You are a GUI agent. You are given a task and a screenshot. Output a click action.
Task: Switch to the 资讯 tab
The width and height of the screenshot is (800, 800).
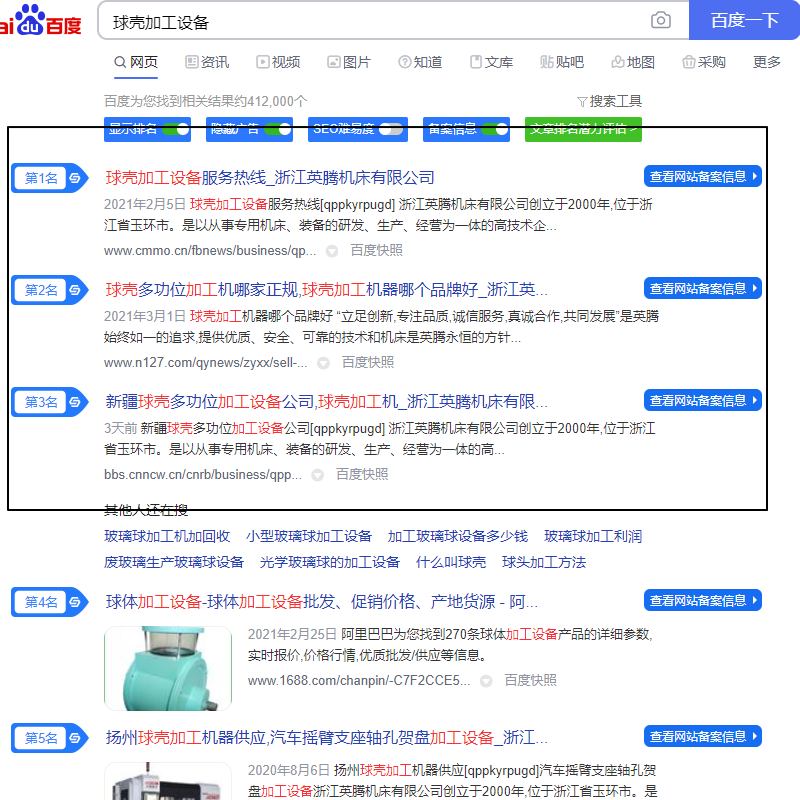(207, 62)
